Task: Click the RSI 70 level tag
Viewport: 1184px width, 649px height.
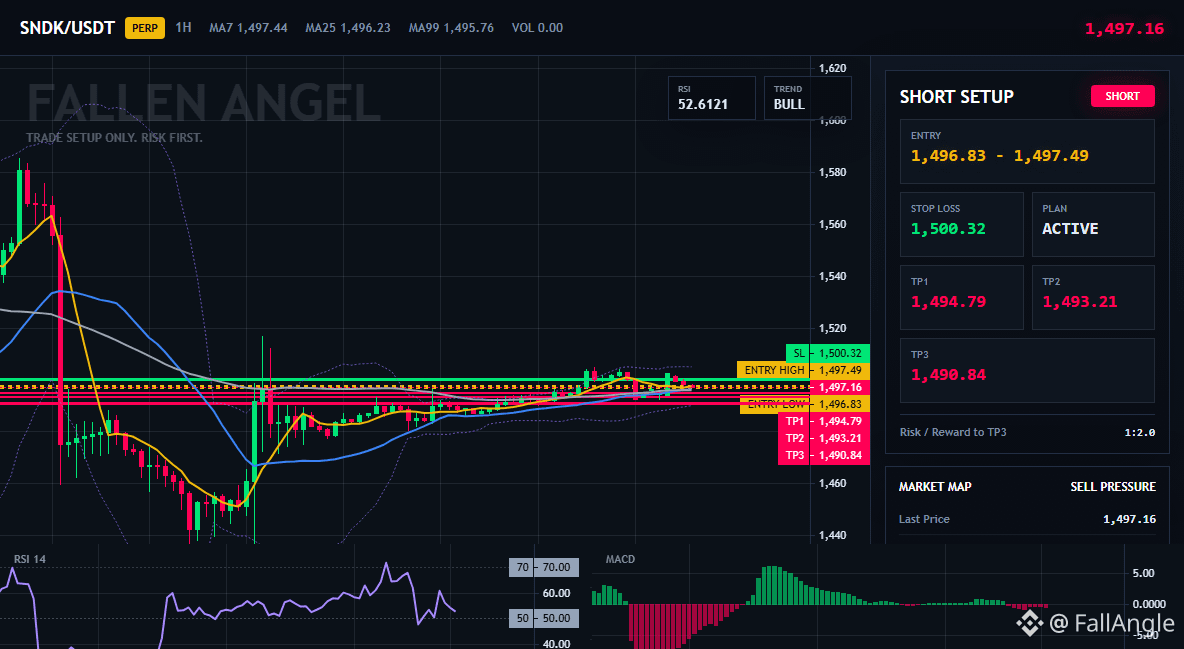Action: point(544,567)
